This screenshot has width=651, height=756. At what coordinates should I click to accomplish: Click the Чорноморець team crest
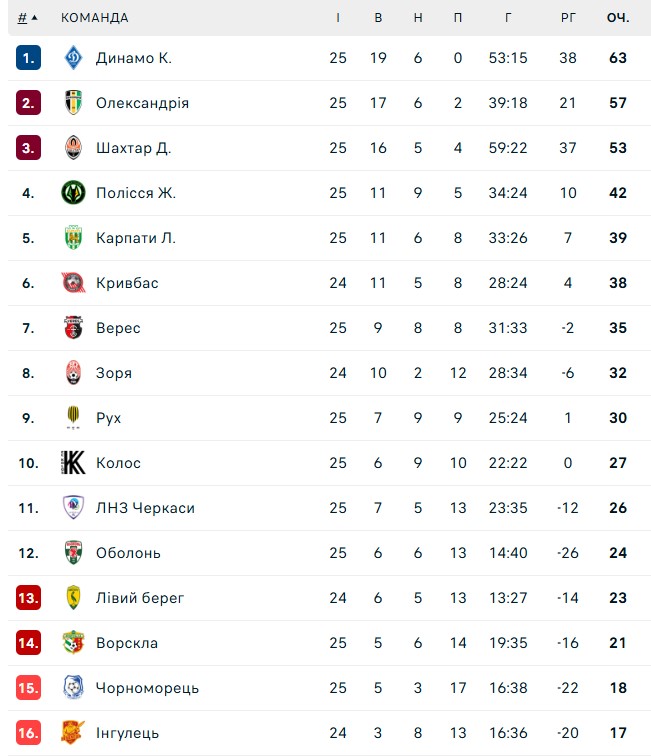tap(73, 688)
